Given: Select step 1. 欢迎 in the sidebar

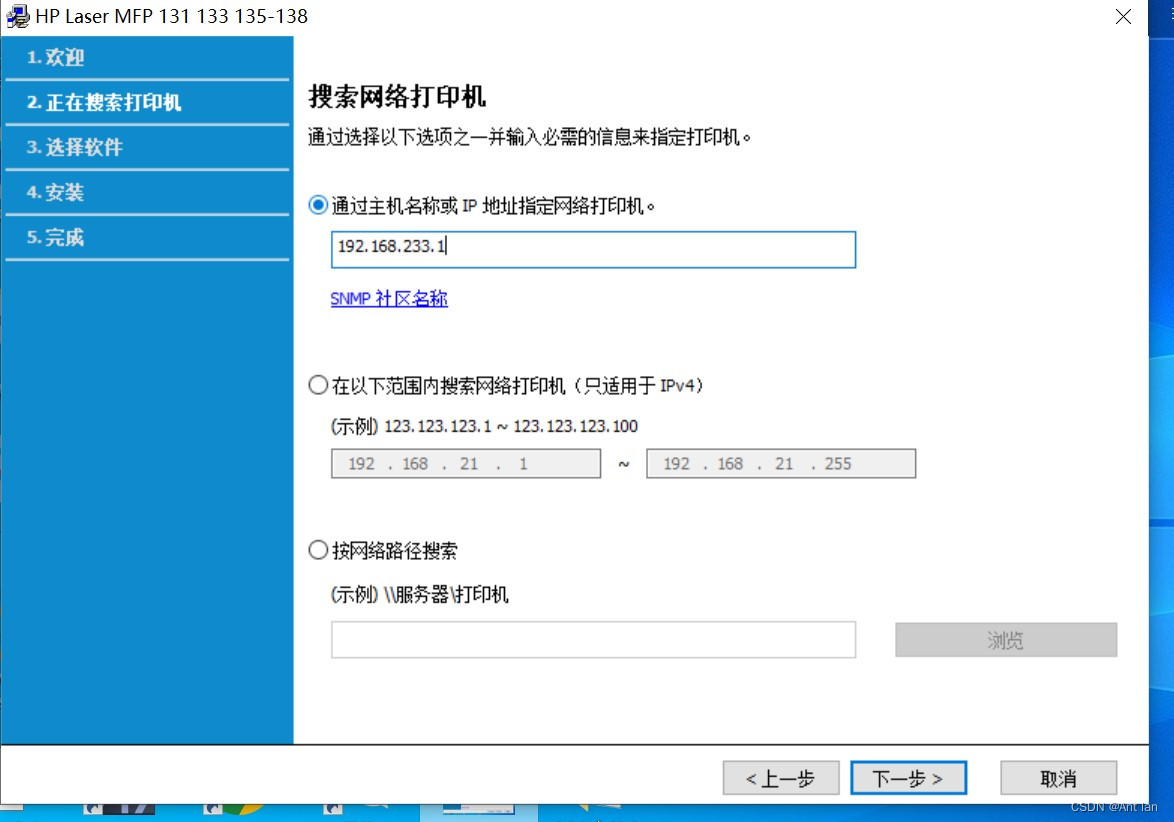Looking at the screenshot, I should (x=147, y=58).
